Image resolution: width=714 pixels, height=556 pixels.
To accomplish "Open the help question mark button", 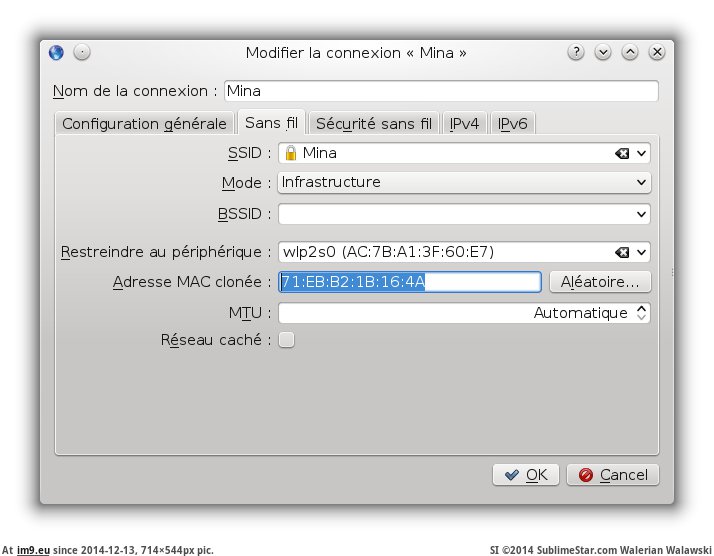I will tap(576, 52).
